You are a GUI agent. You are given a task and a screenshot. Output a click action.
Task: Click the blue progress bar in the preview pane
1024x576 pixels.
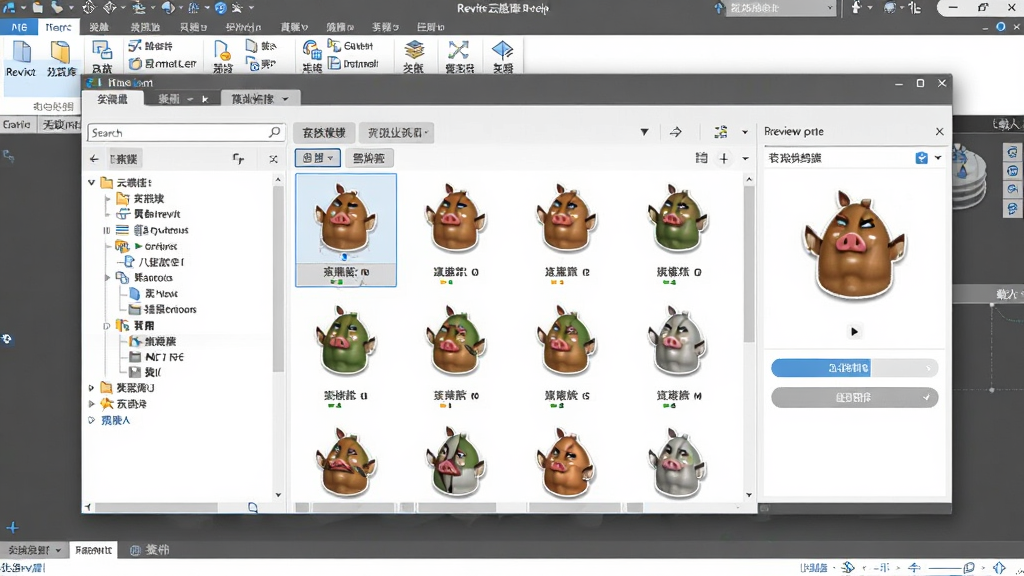click(x=854, y=368)
